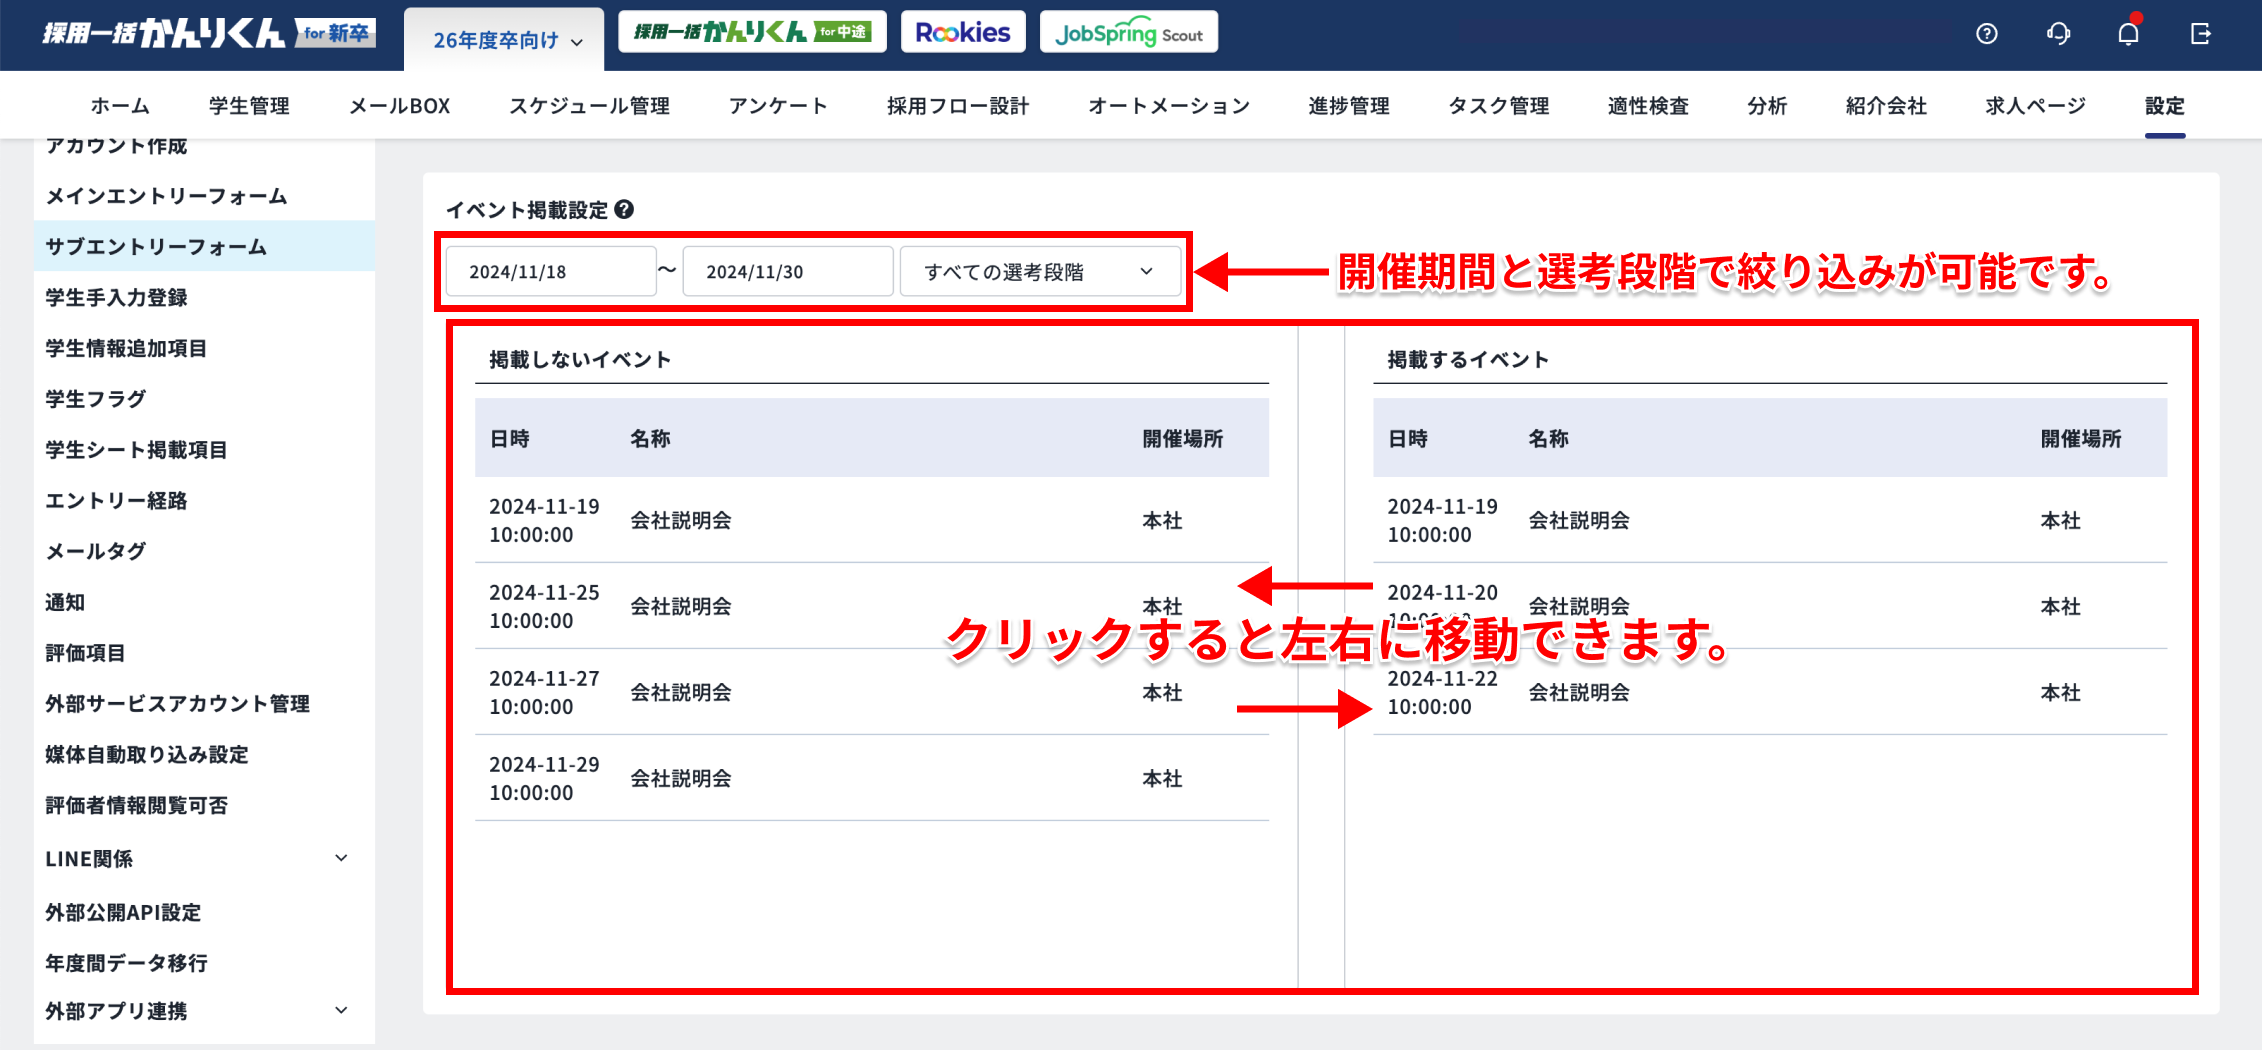
Task: Click the logout icon in top bar
Action: tap(2200, 34)
